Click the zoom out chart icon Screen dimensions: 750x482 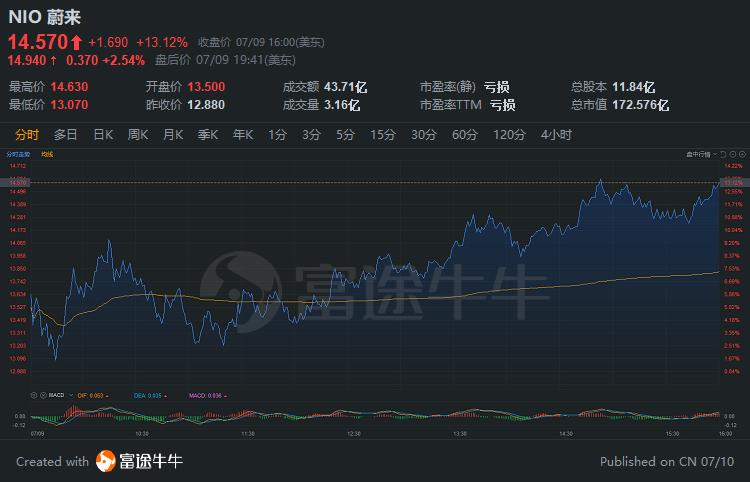[x=733, y=154]
